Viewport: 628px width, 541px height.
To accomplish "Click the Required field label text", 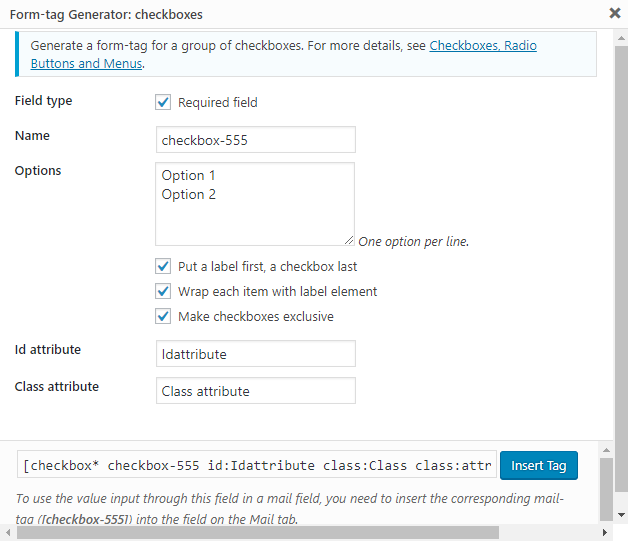I will point(217,102).
